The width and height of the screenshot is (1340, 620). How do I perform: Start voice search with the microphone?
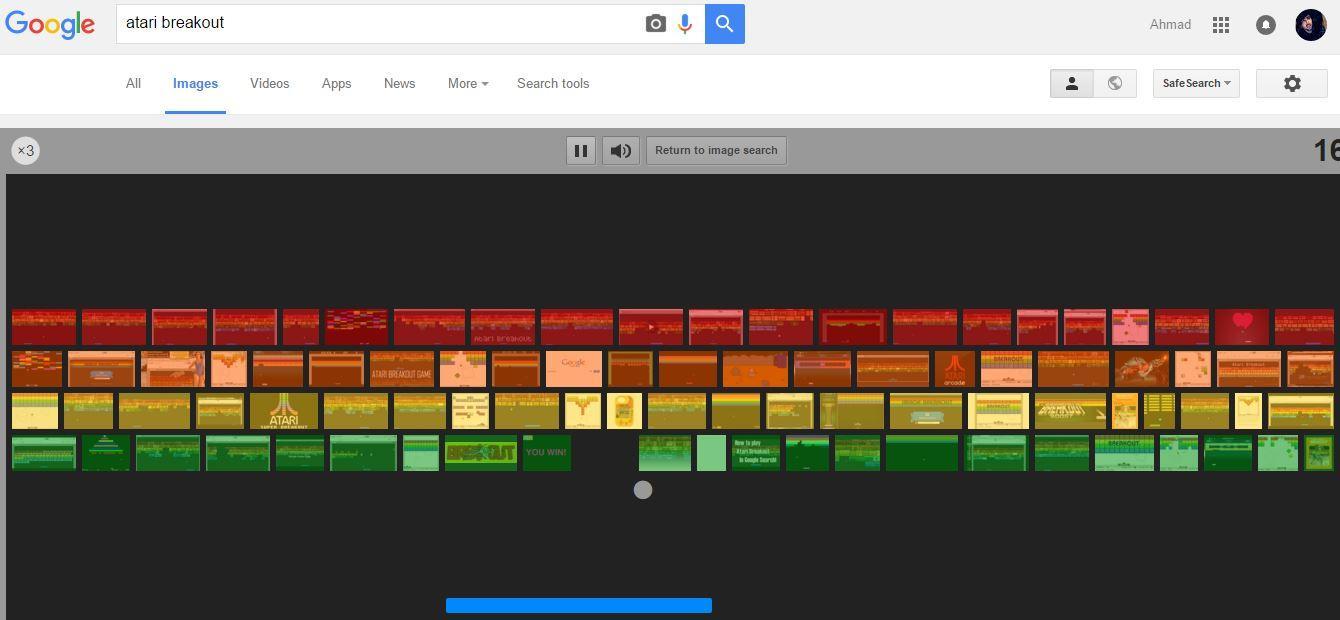685,24
